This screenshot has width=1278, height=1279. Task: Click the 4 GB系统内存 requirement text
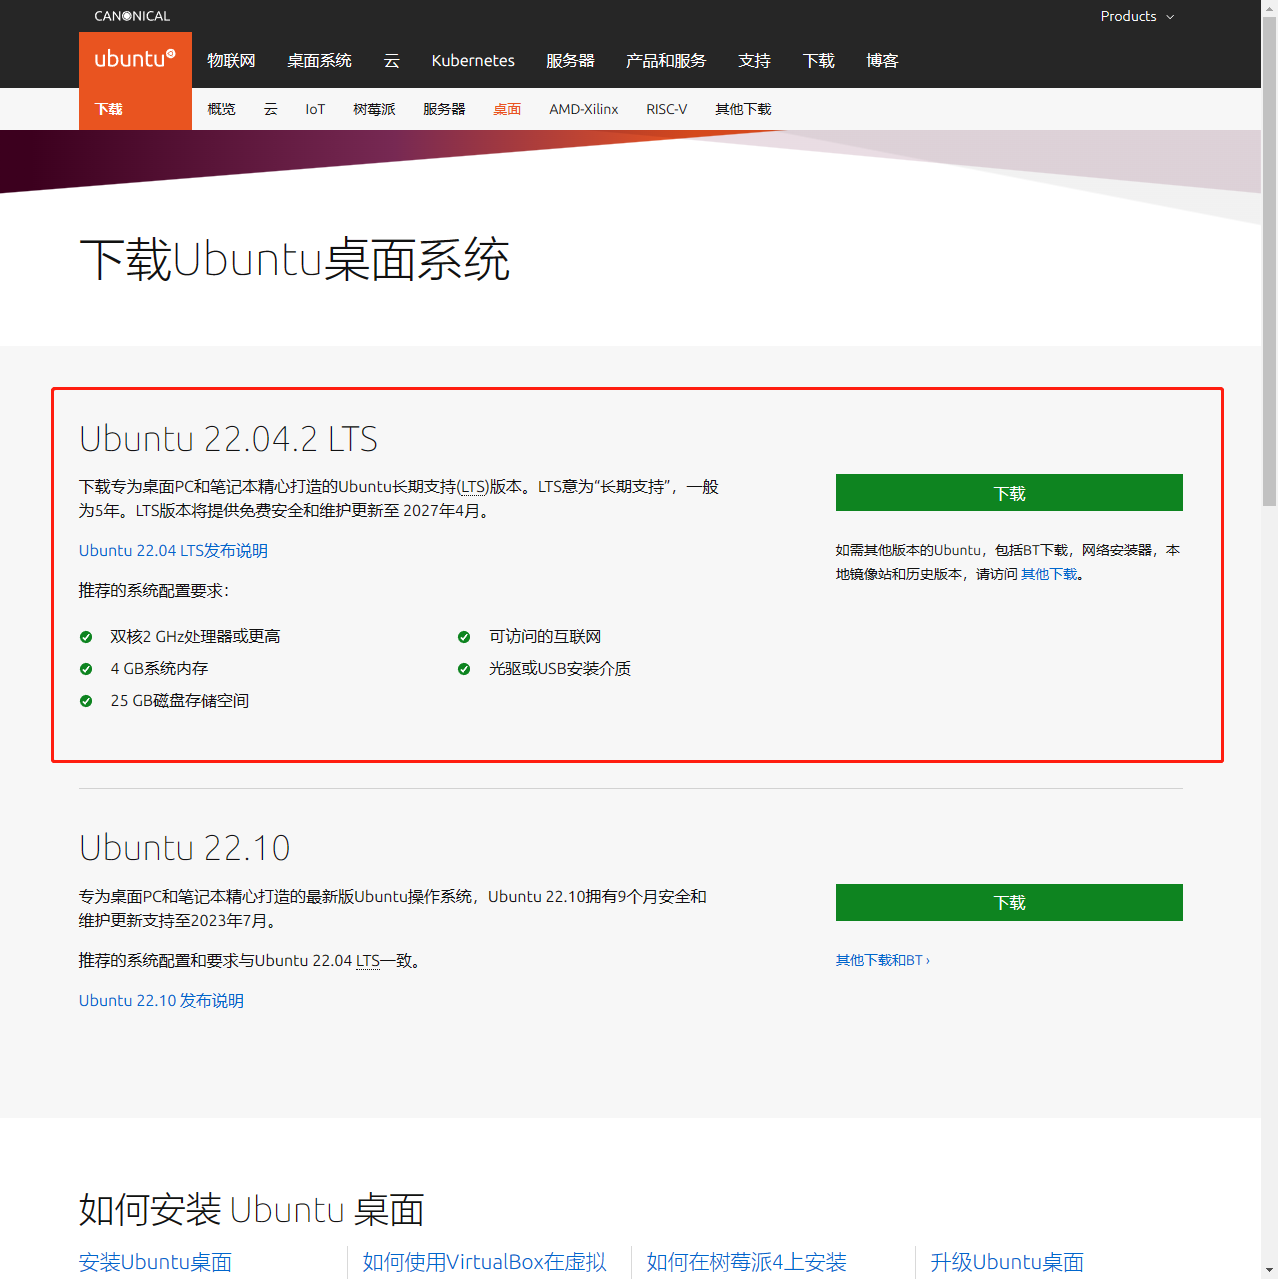(x=159, y=669)
